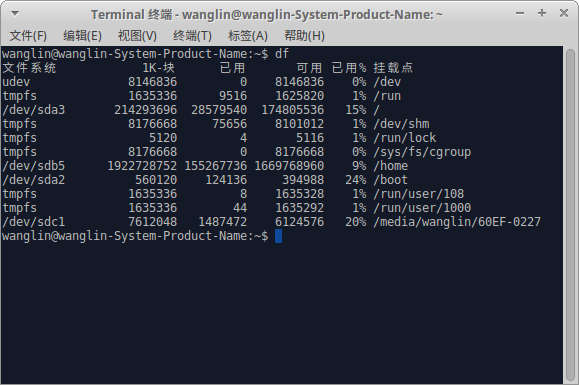Minimize the Terminal window
This screenshot has width=579, height=385.
coord(520,13)
